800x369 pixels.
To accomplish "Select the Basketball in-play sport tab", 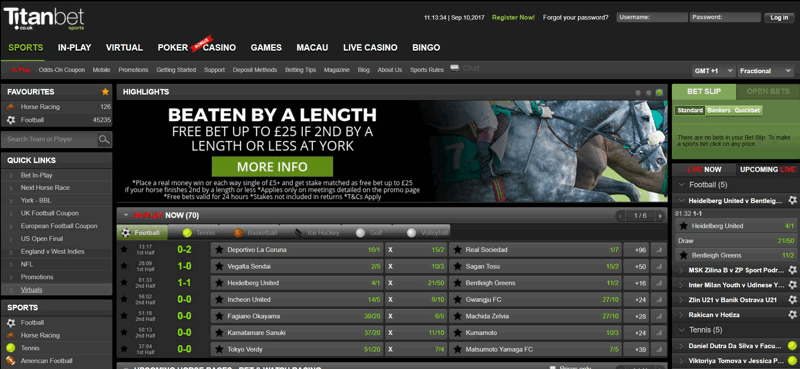I will click(256, 233).
